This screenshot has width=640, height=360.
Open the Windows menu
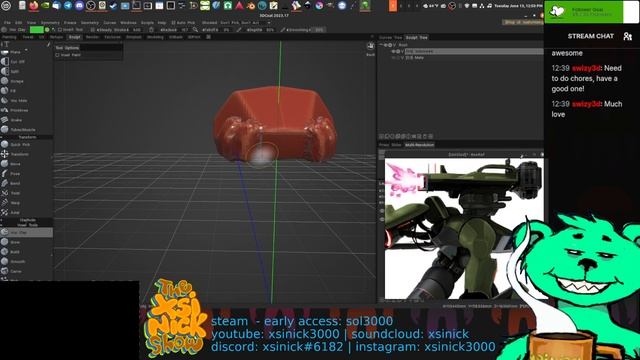(x=128, y=23)
